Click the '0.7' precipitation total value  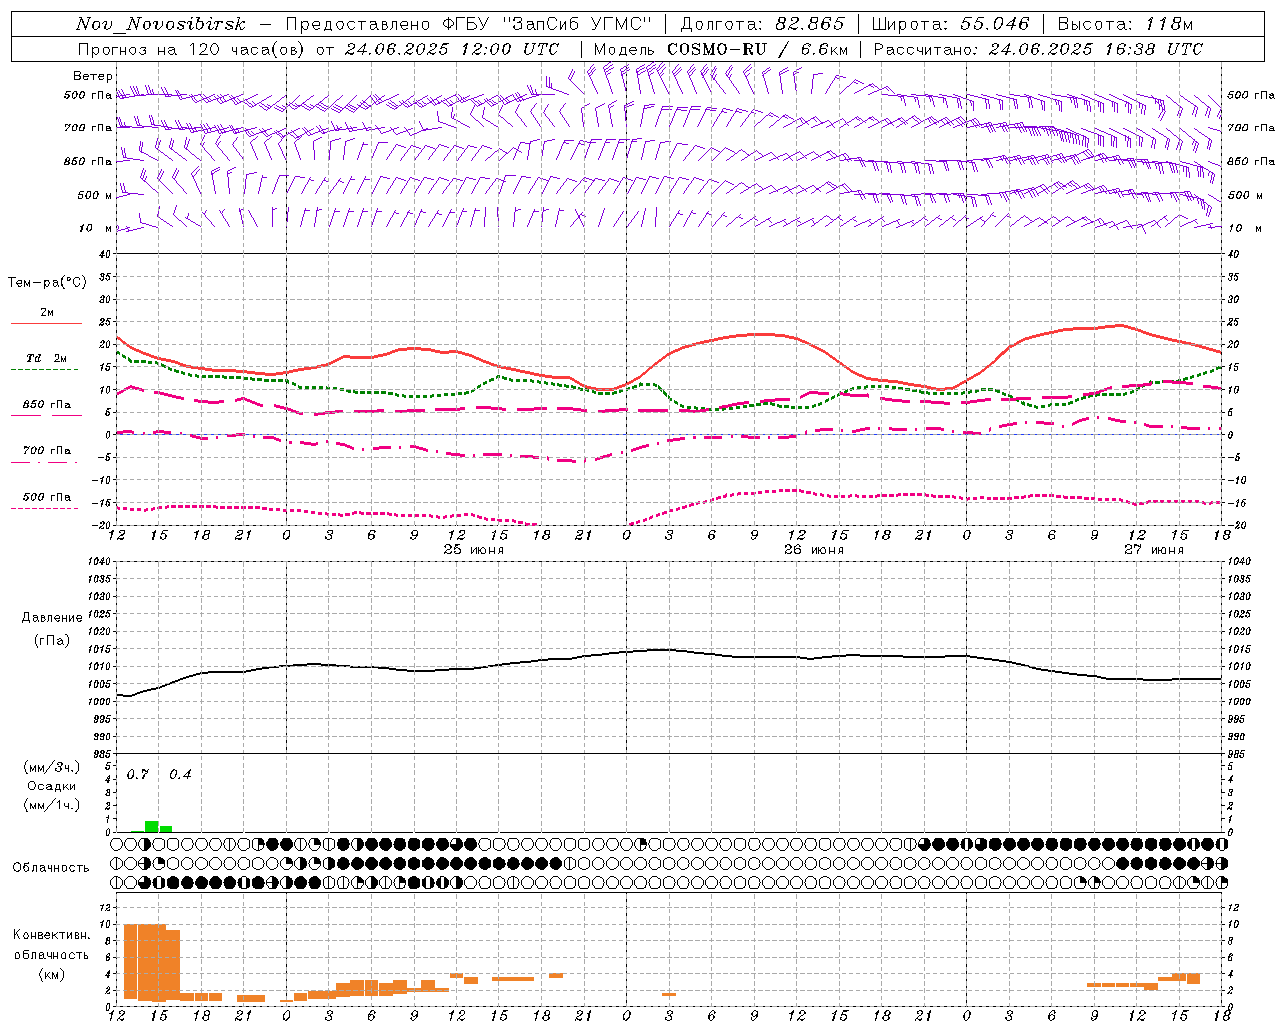coord(138,775)
